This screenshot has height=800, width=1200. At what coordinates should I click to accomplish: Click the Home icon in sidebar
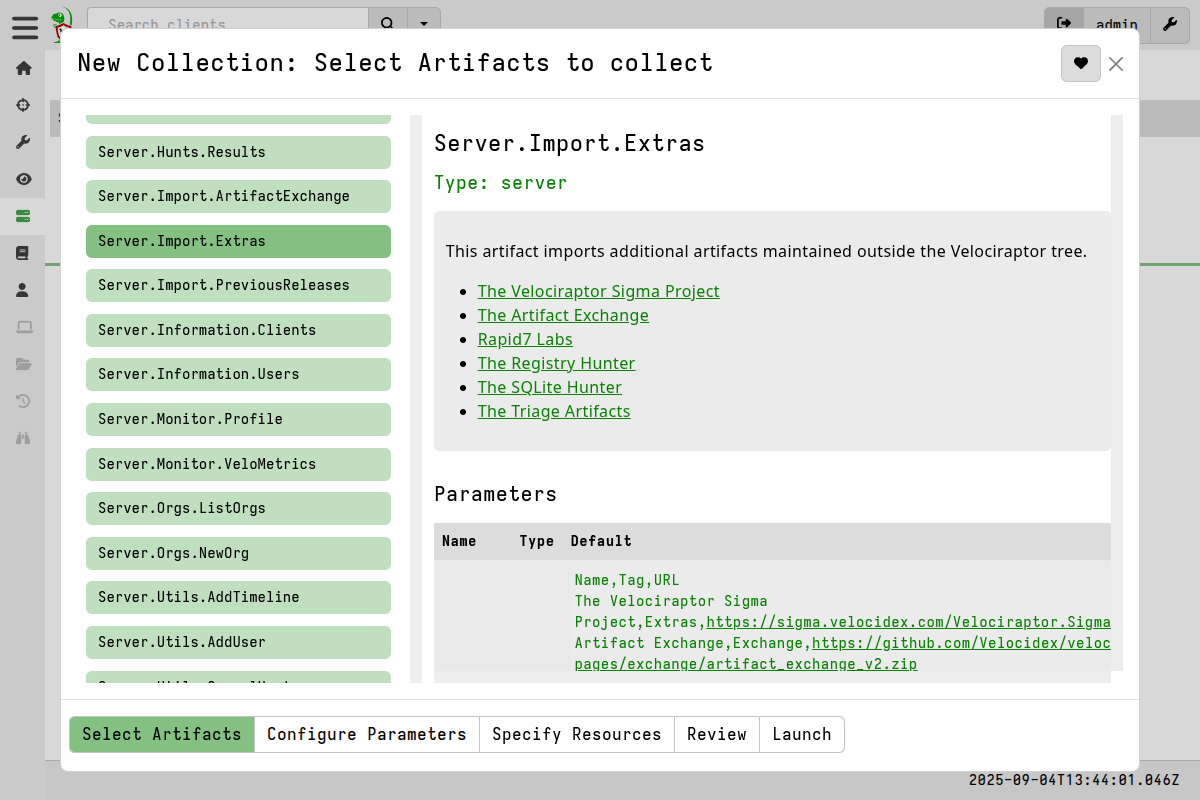coord(24,68)
